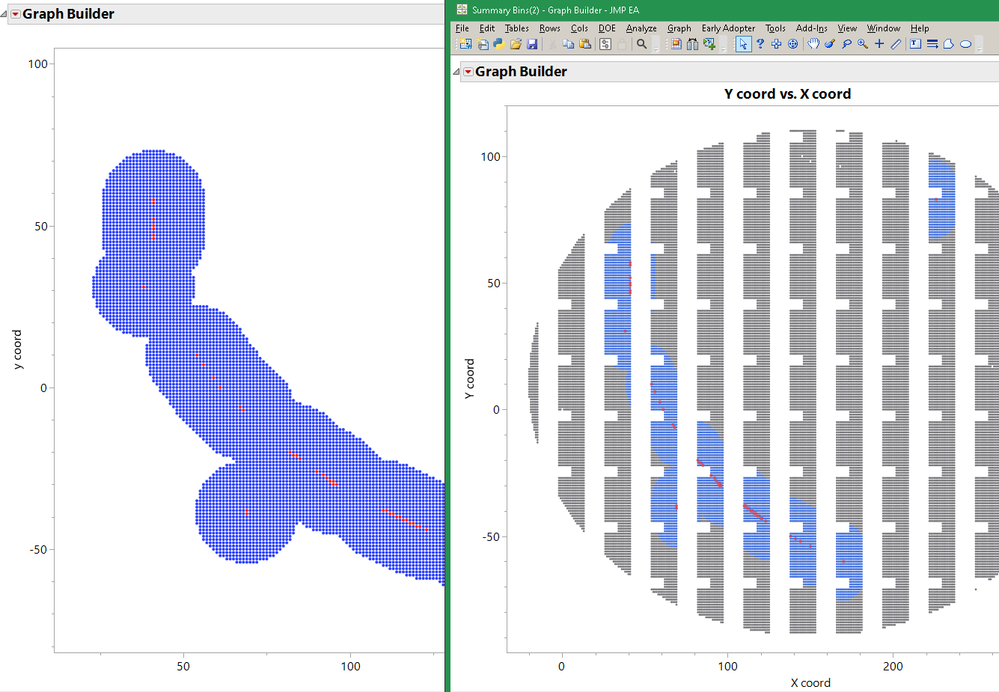Viewport: 999px width, 692px height.
Task: Click the 'Y coord' axis label in right graph
Action: tap(470, 378)
